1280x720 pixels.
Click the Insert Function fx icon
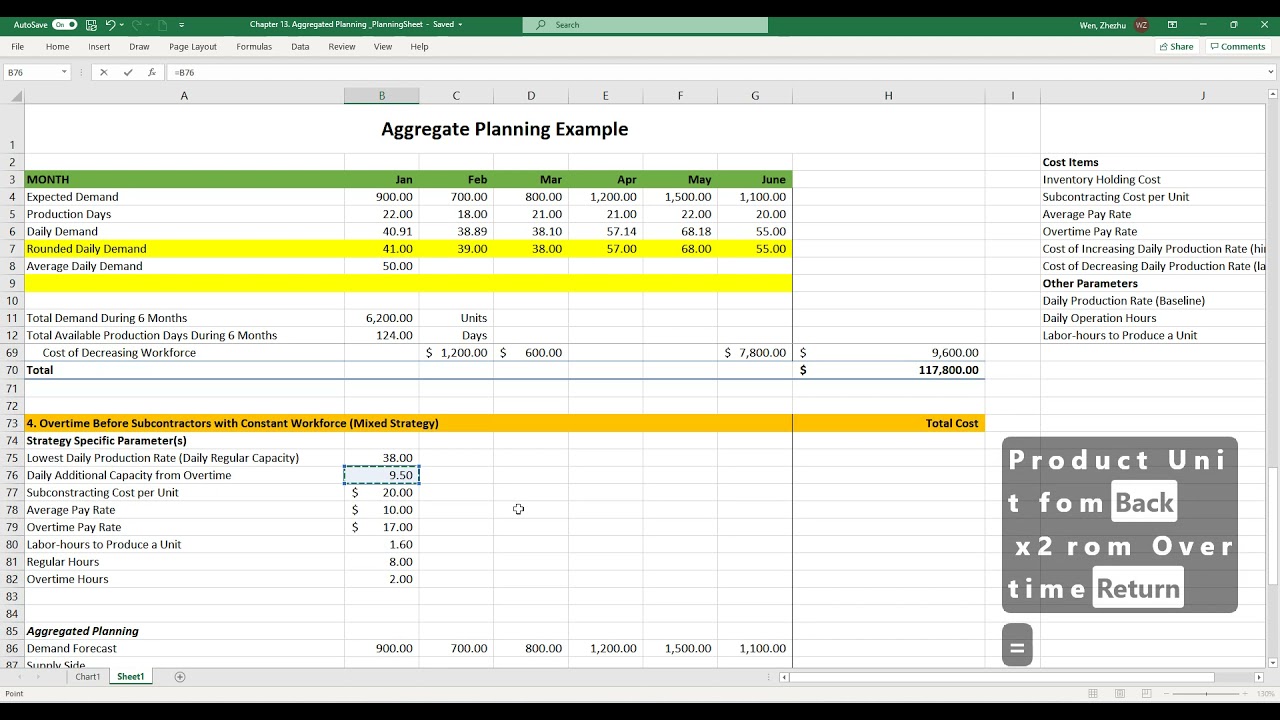152,72
